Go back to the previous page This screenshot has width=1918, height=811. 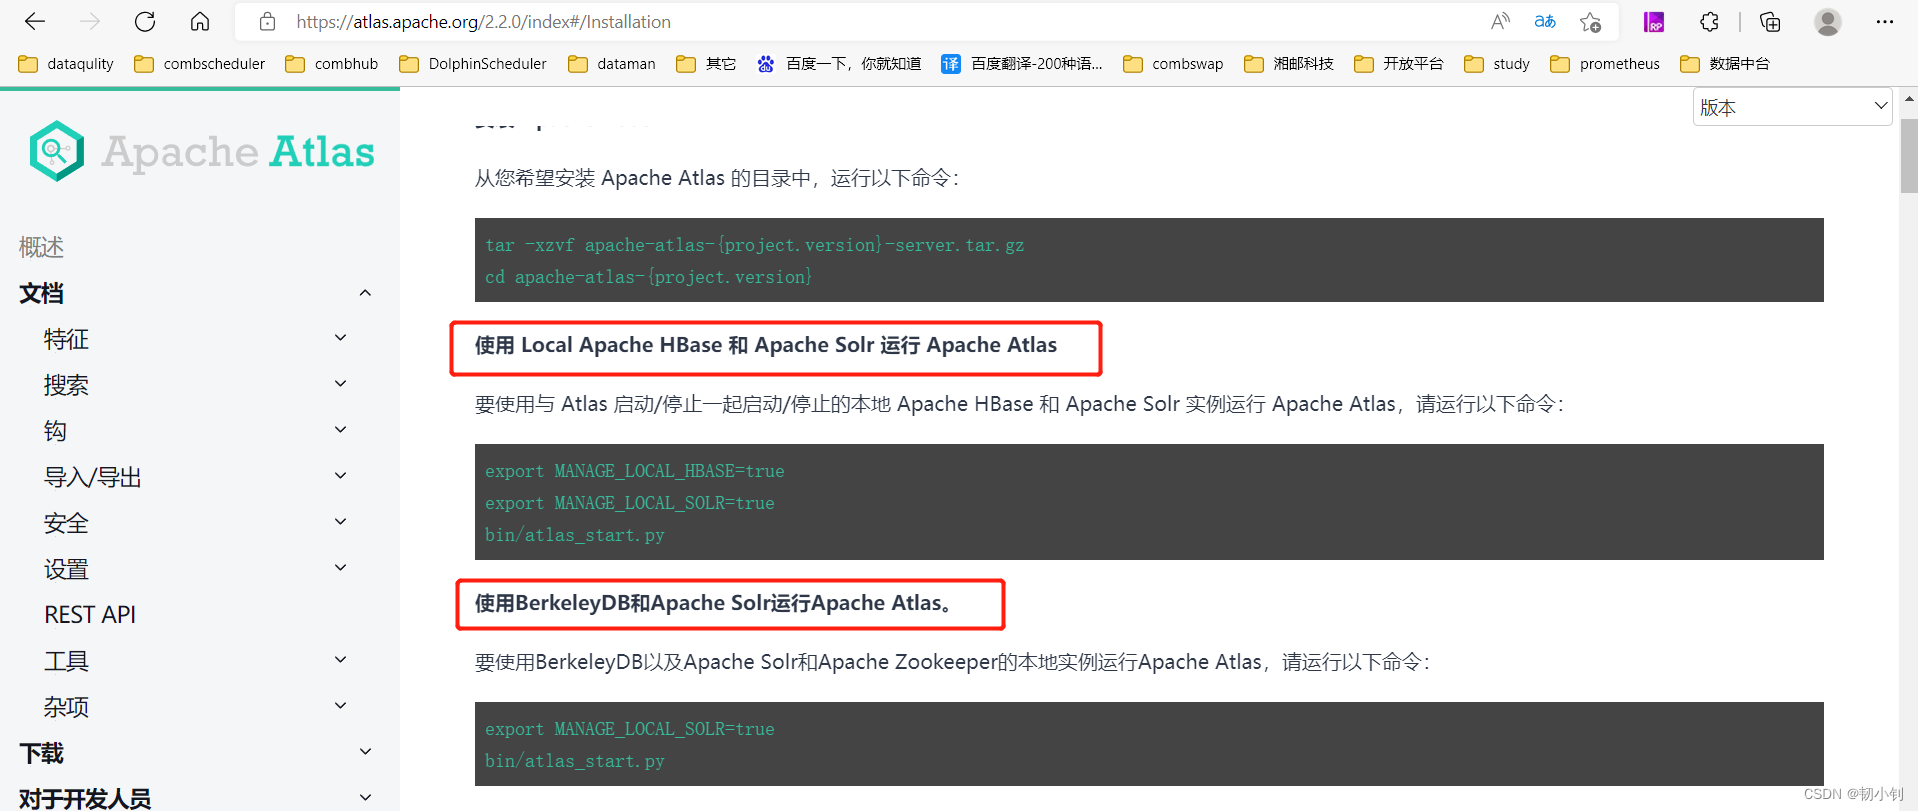[x=35, y=21]
